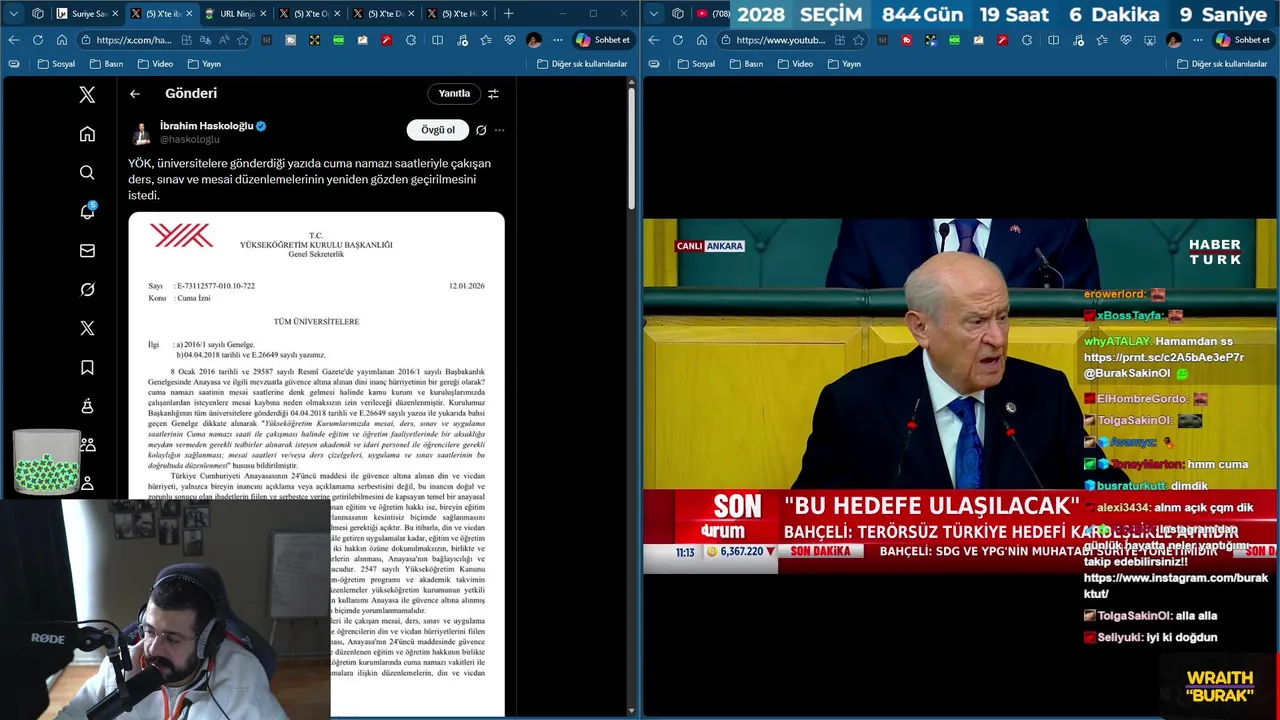This screenshot has width=1280, height=720.
Task: Click translate icon in X window address bar
Action: [x=205, y=40]
